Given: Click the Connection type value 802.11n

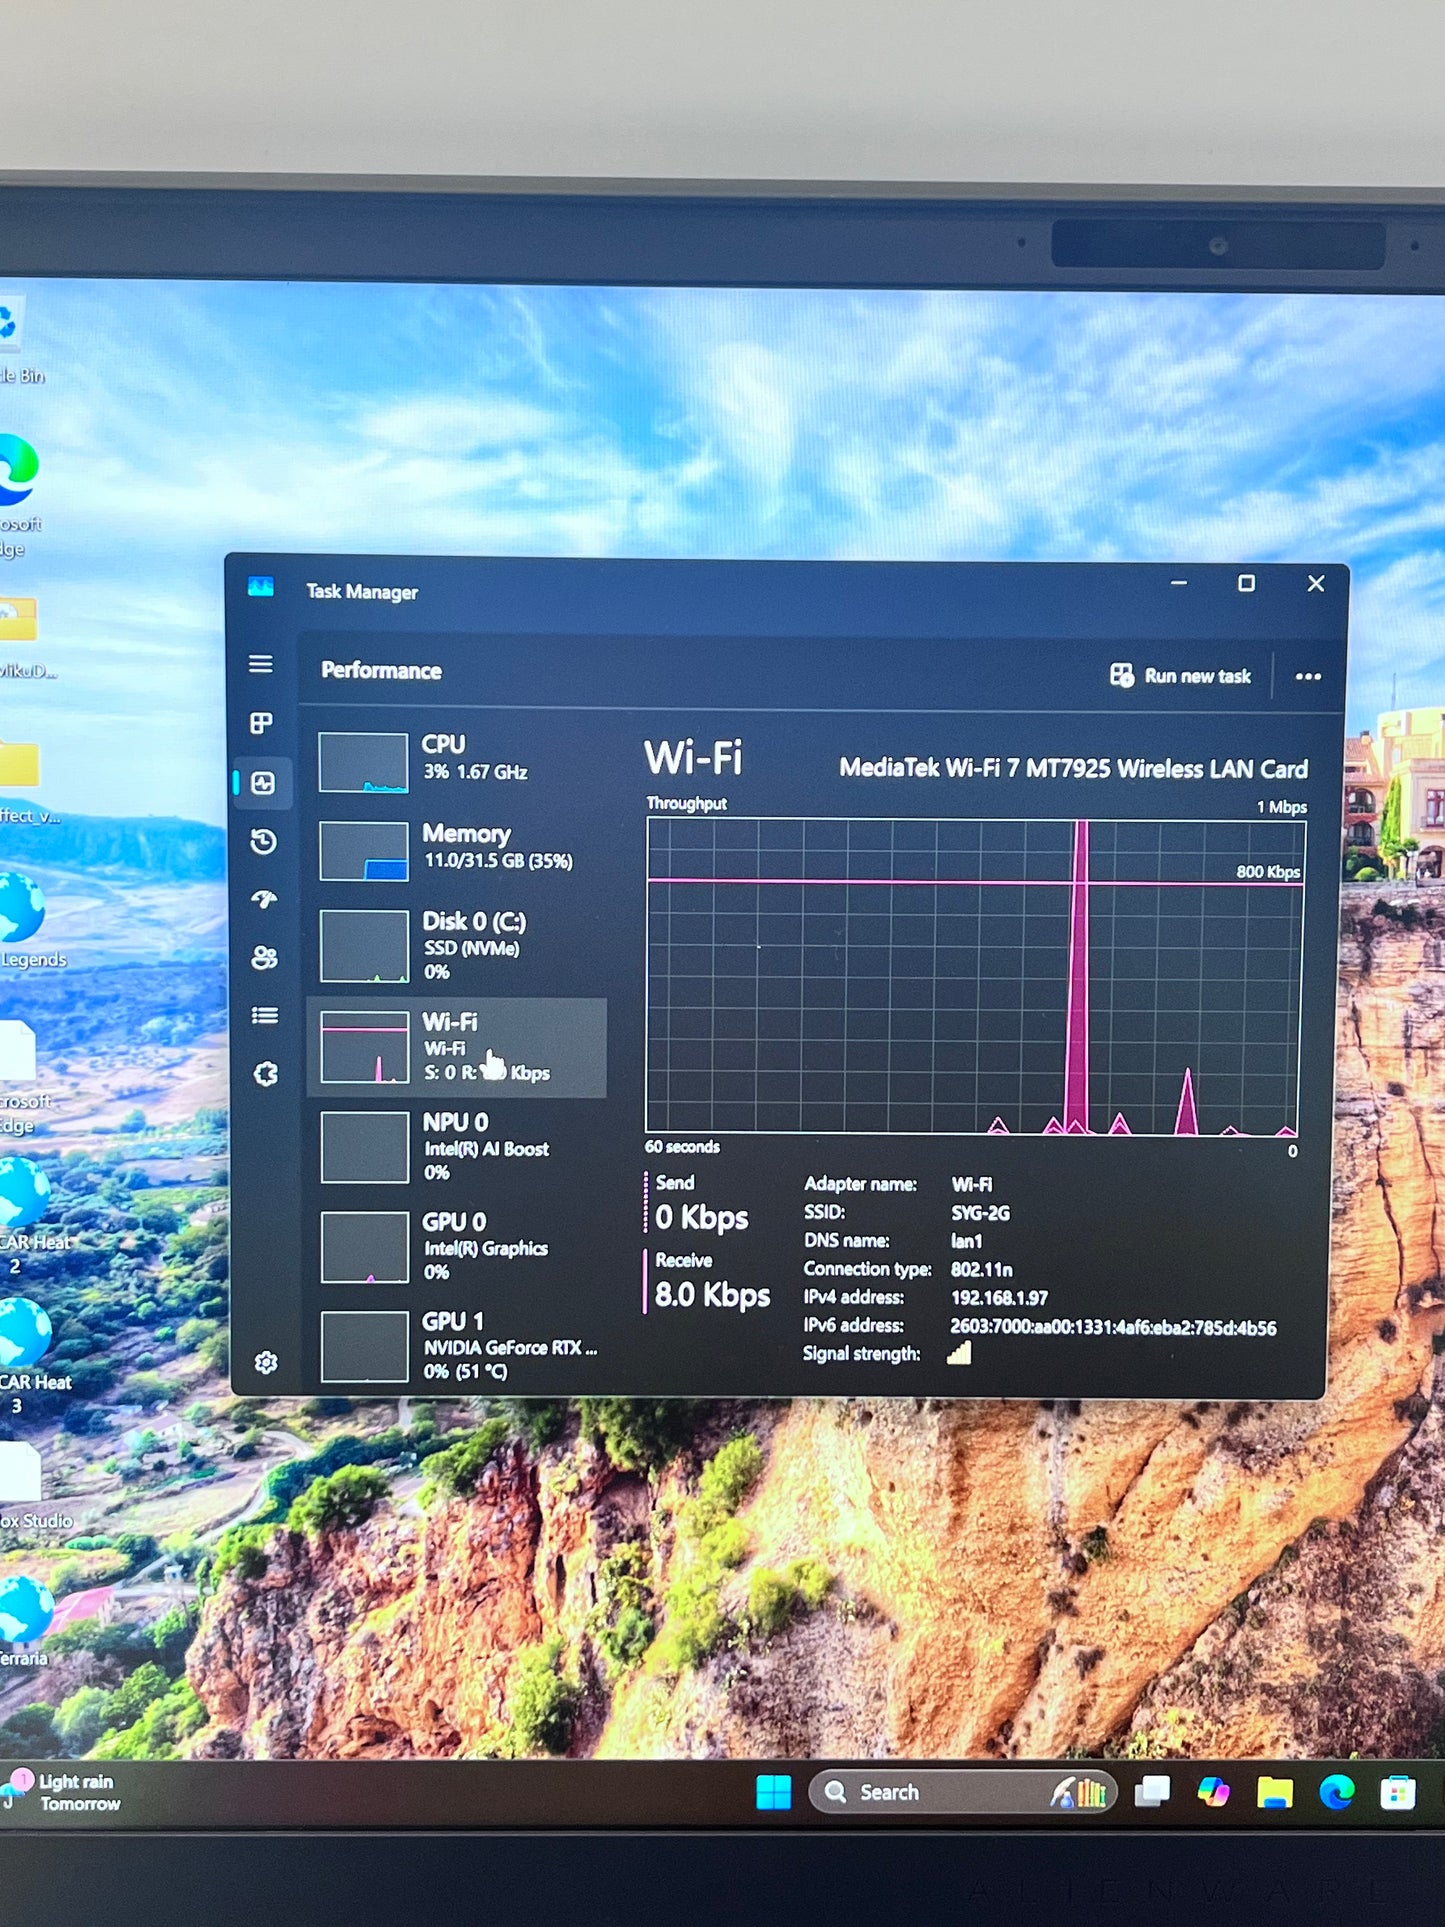Looking at the screenshot, I should point(982,1270).
